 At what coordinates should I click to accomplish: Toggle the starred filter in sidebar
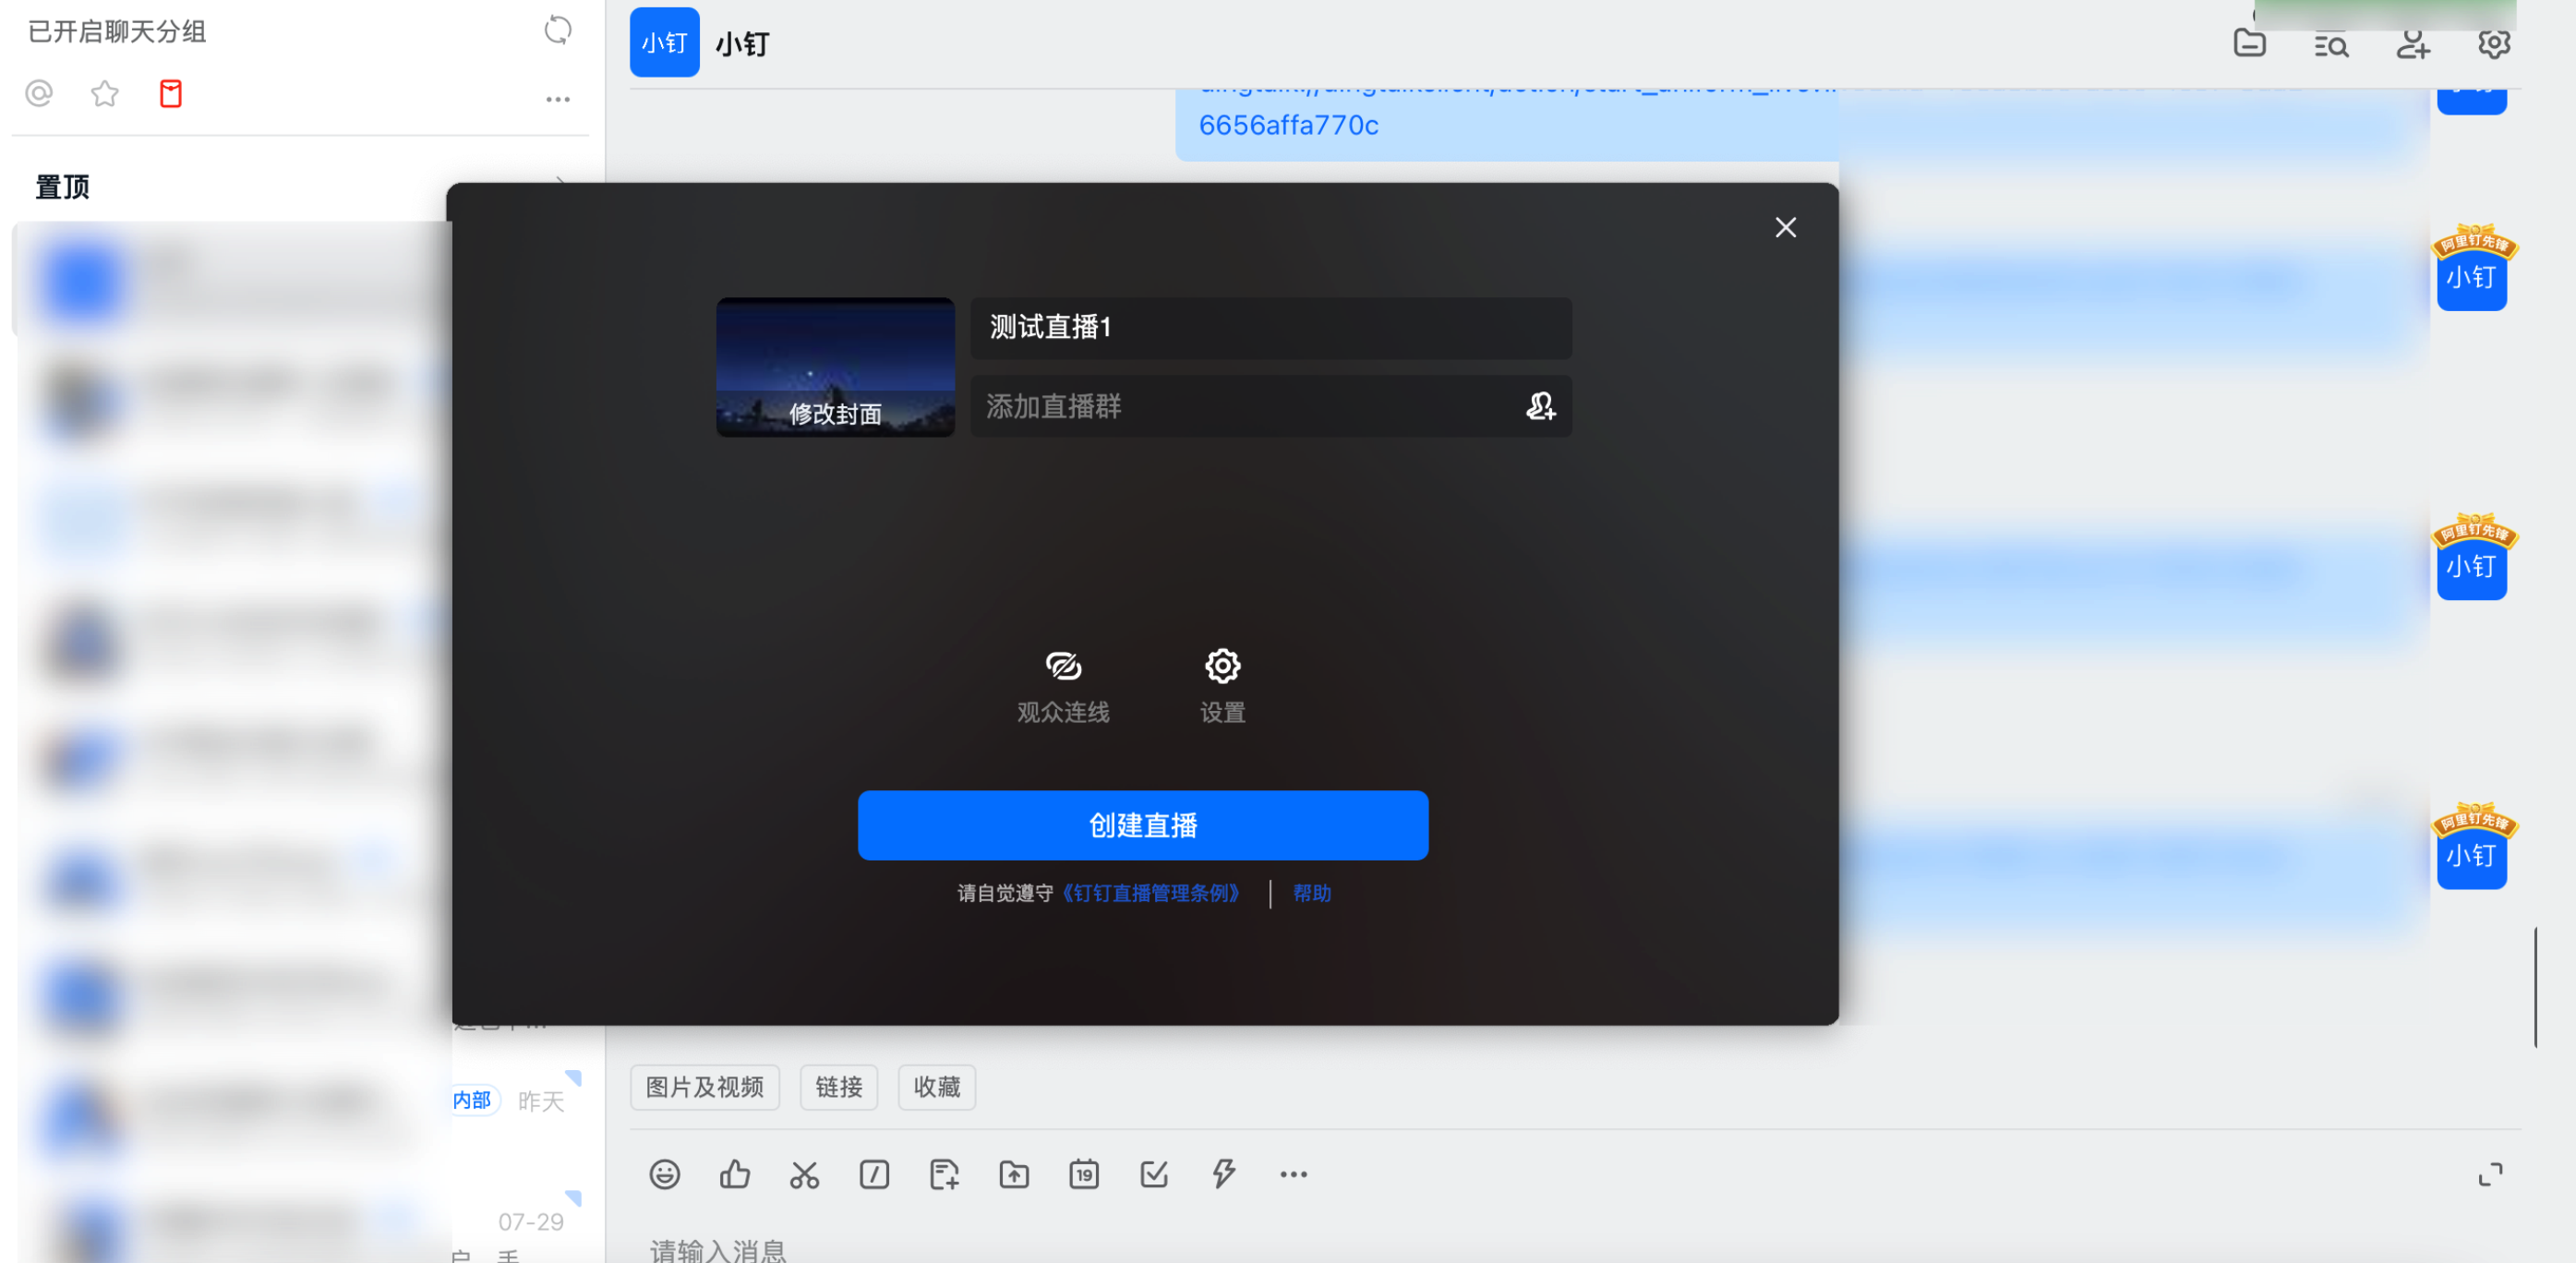coord(105,94)
